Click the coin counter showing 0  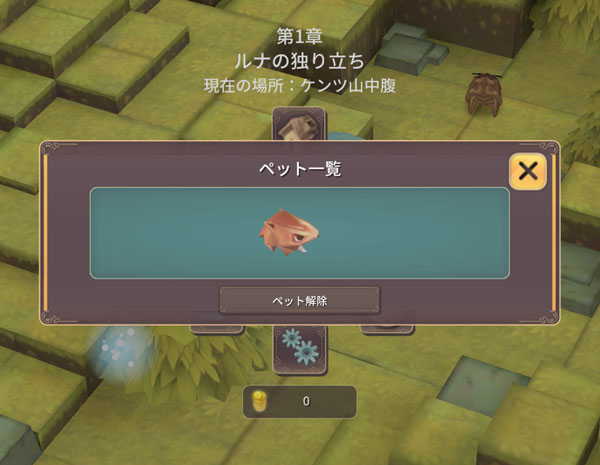click(x=300, y=401)
